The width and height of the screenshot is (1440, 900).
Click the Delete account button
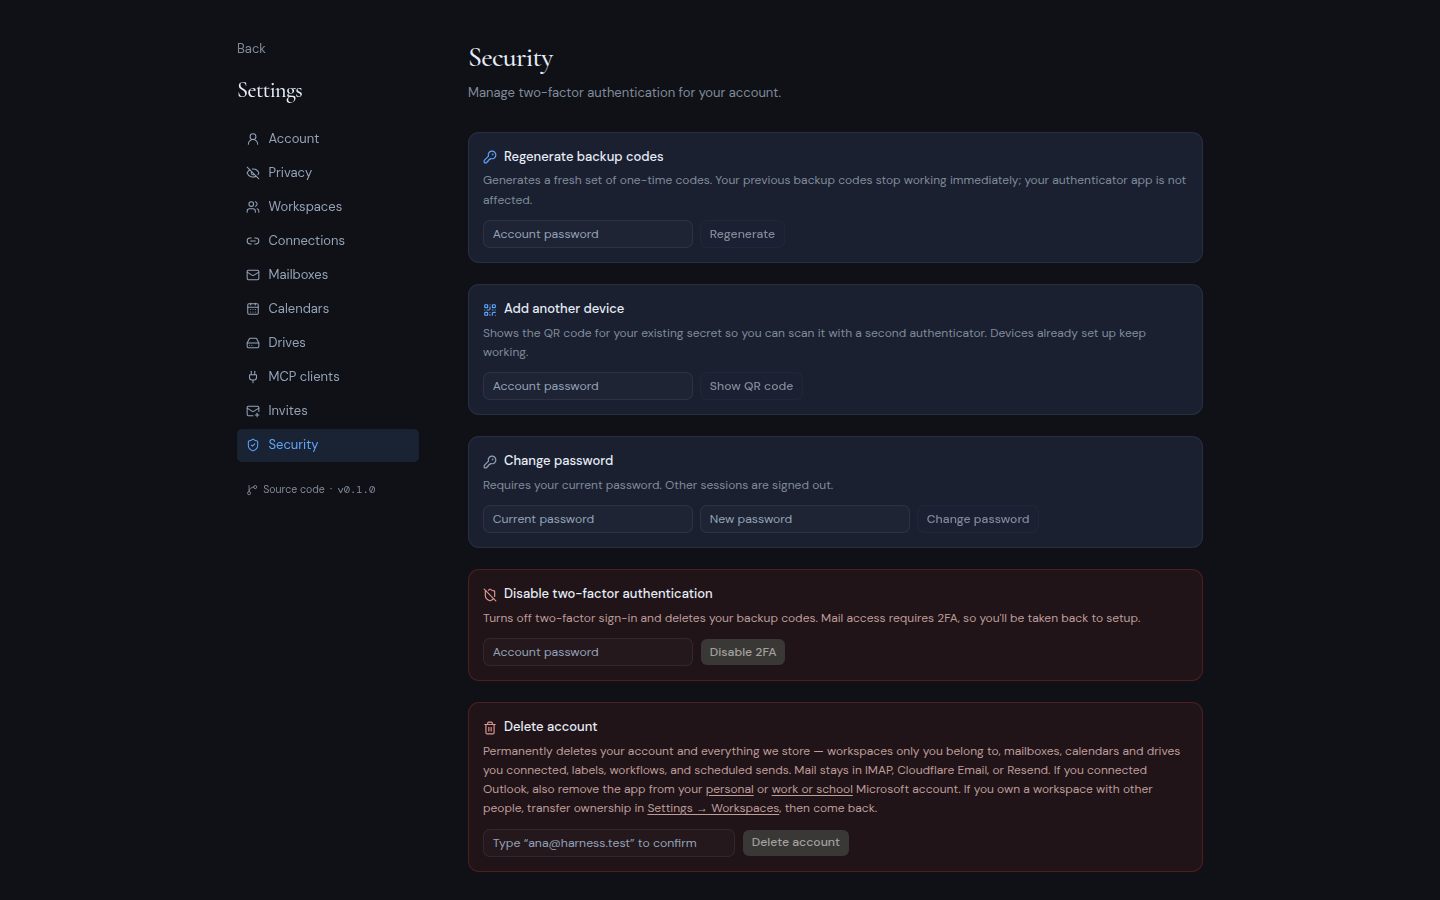(x=796, y=843)
